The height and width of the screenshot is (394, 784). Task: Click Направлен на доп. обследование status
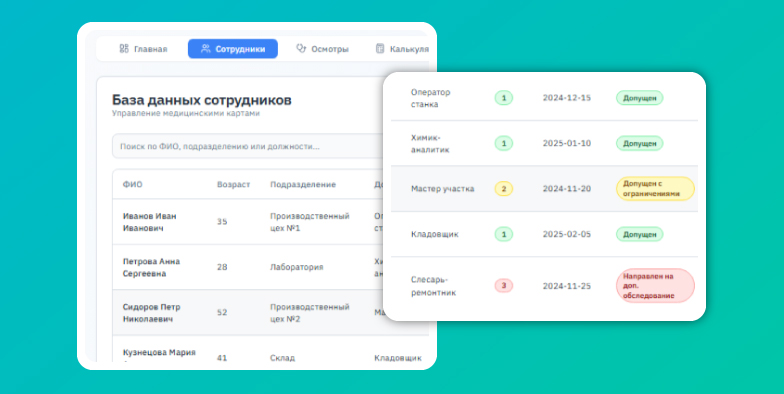[655, 286]
